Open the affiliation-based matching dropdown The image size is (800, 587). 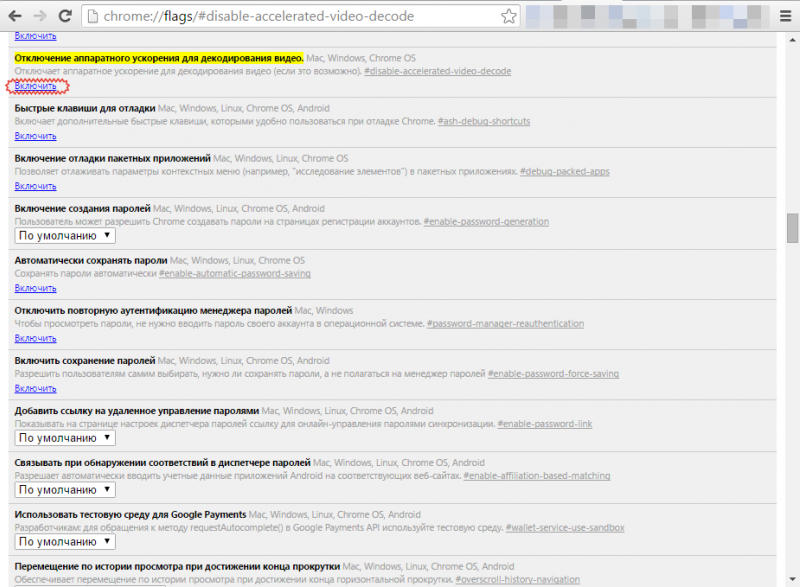(65, 490)
